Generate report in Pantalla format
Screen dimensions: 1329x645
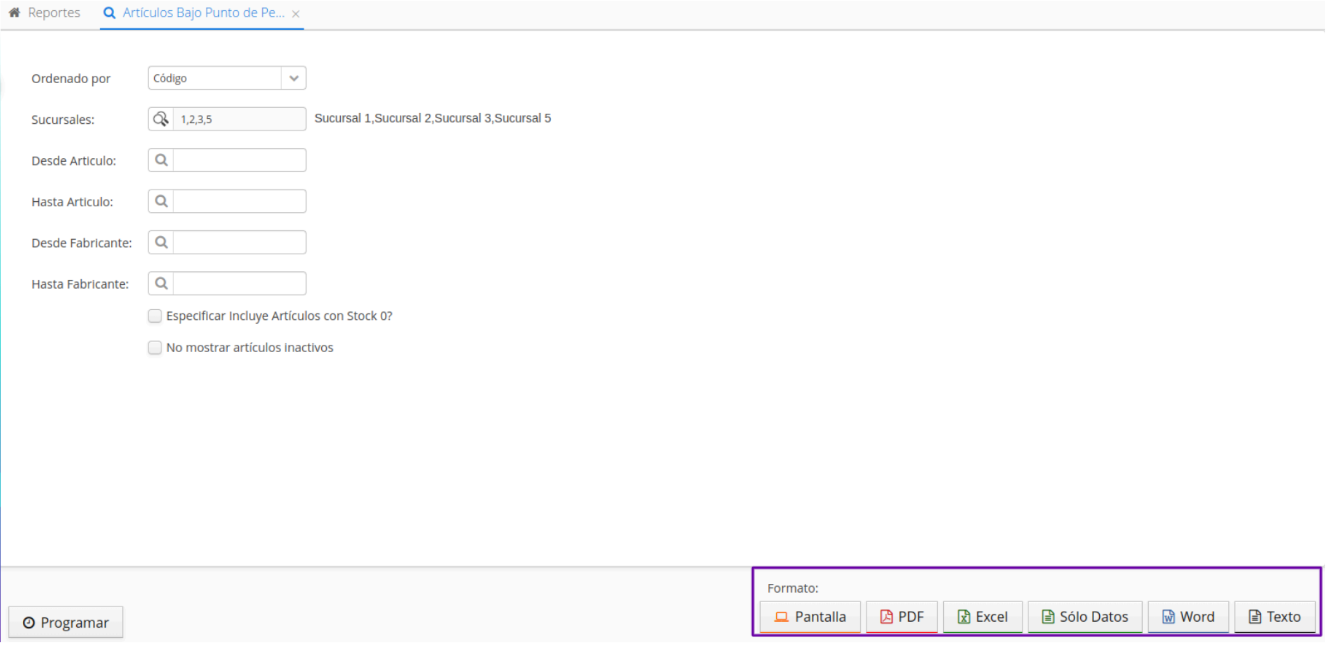pyautogui.click(x=810, y=617)
